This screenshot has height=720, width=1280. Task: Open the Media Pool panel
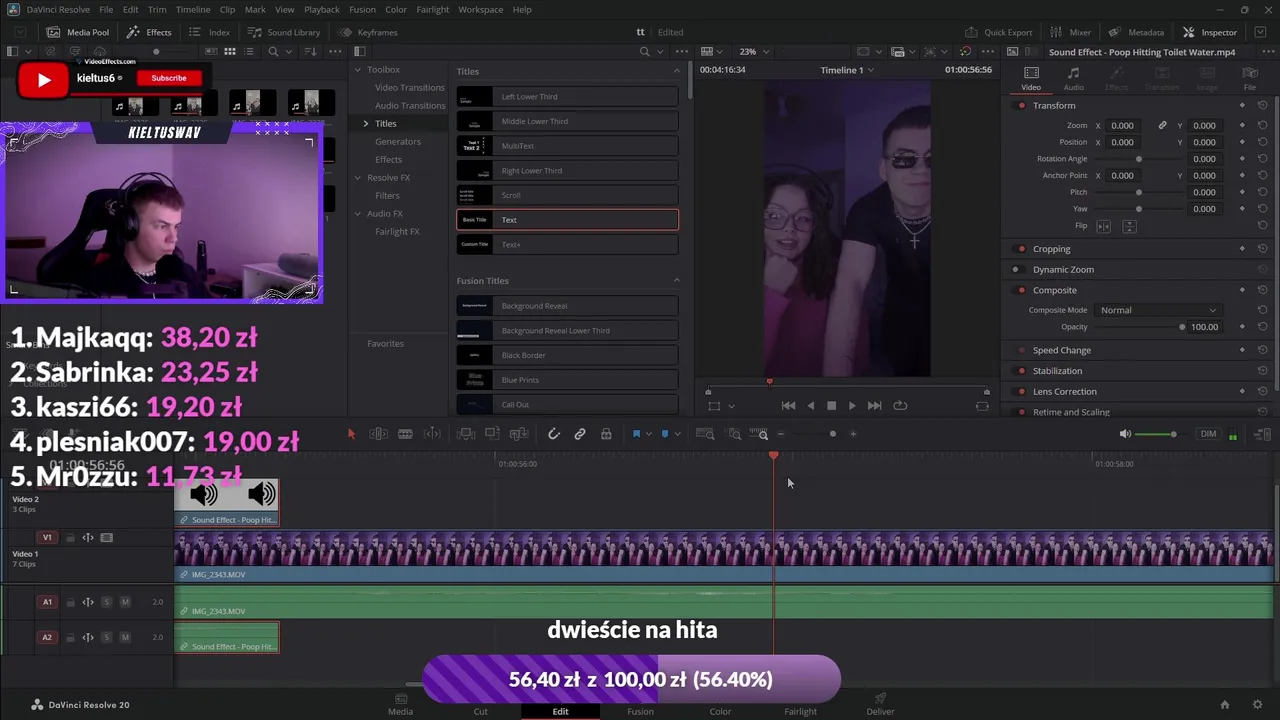pyautogui.click(x=78, y=32)
